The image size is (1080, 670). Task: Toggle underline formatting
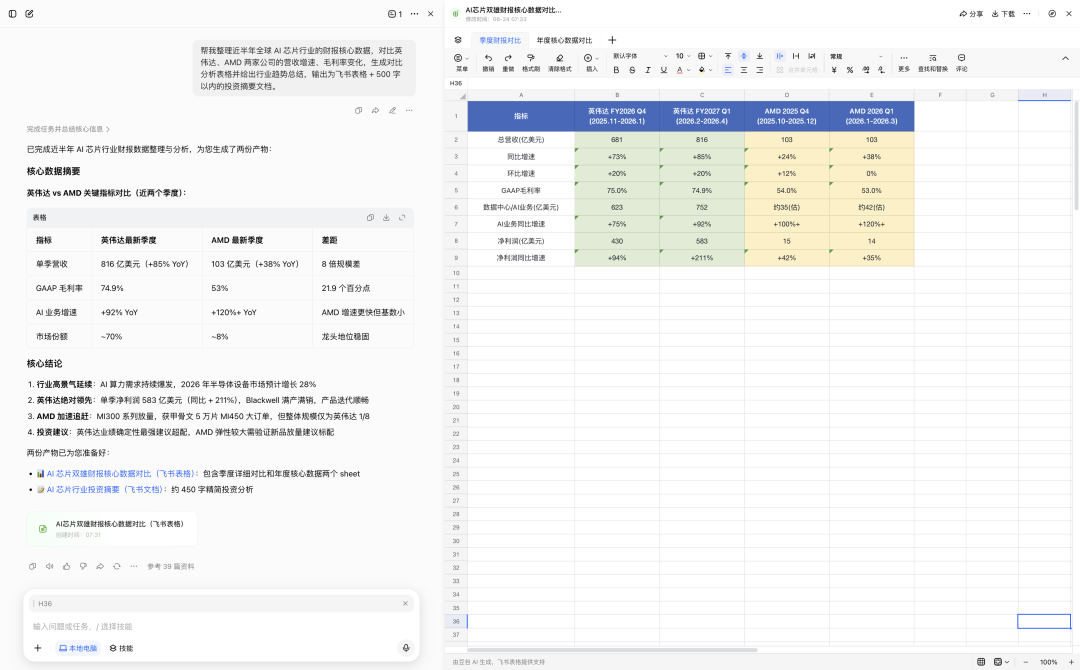pos(664,70)
